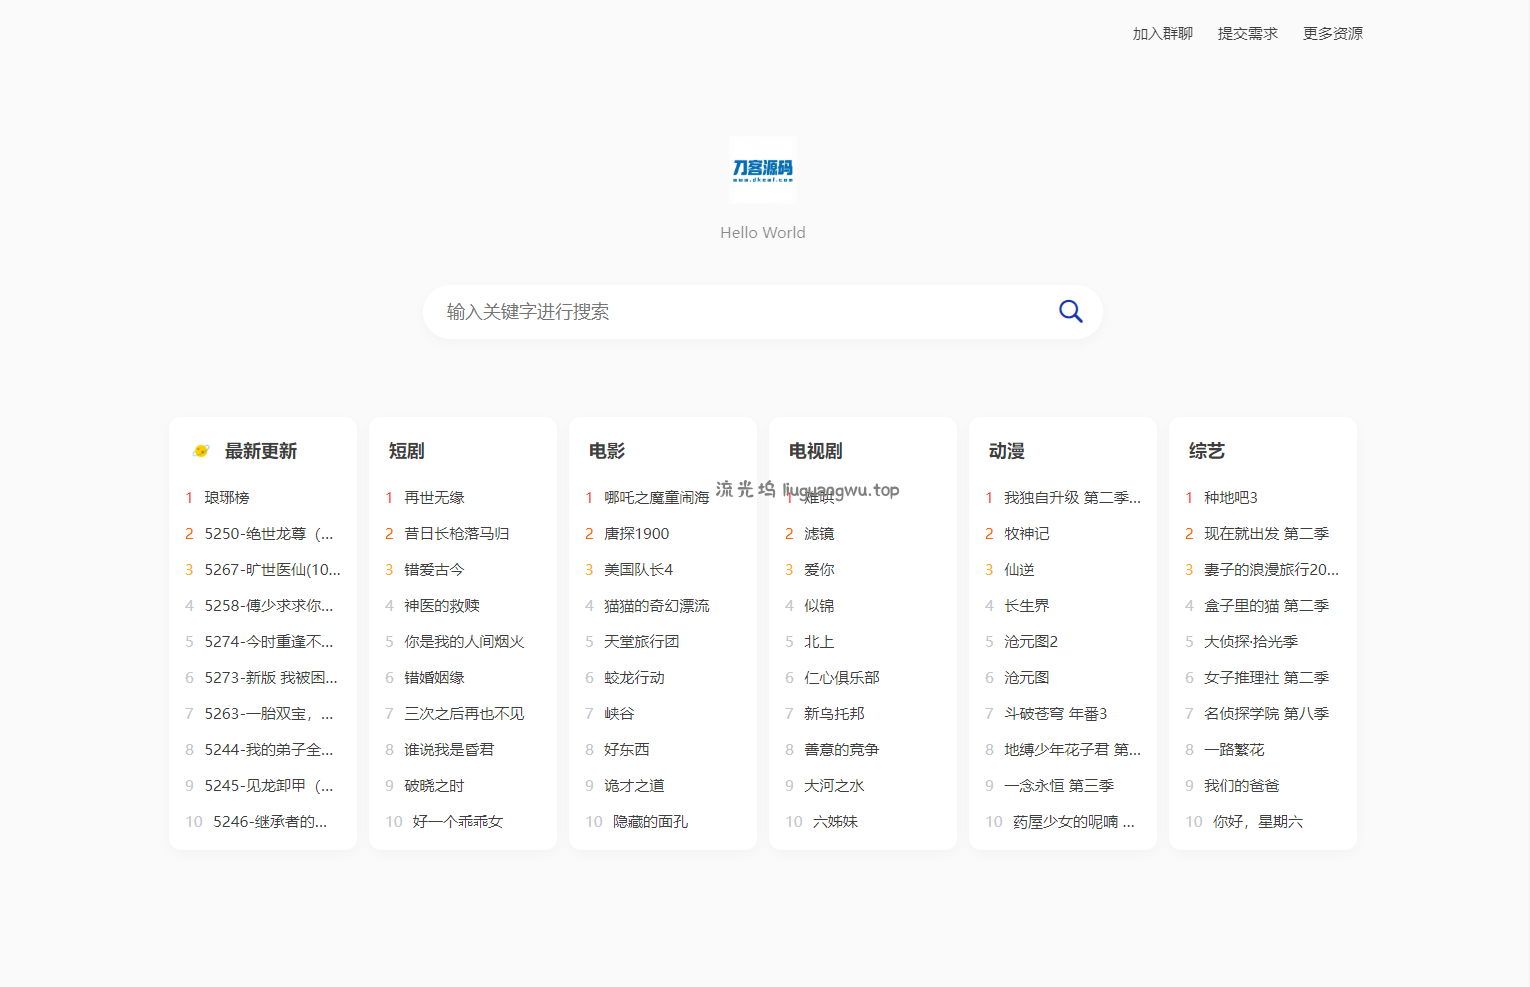The height and width of the screenshot is (987, 1530).
Task: Click 北上 in the 电视剧 column
Action: (x=818, y=641)
